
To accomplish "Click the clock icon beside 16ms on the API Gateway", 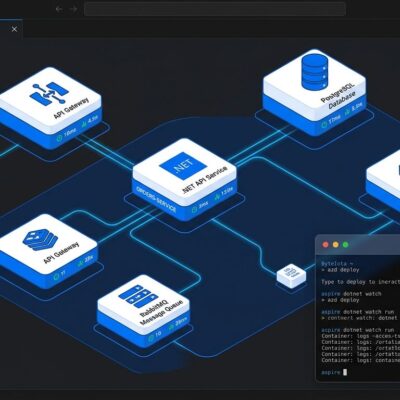I will point(59,137).
